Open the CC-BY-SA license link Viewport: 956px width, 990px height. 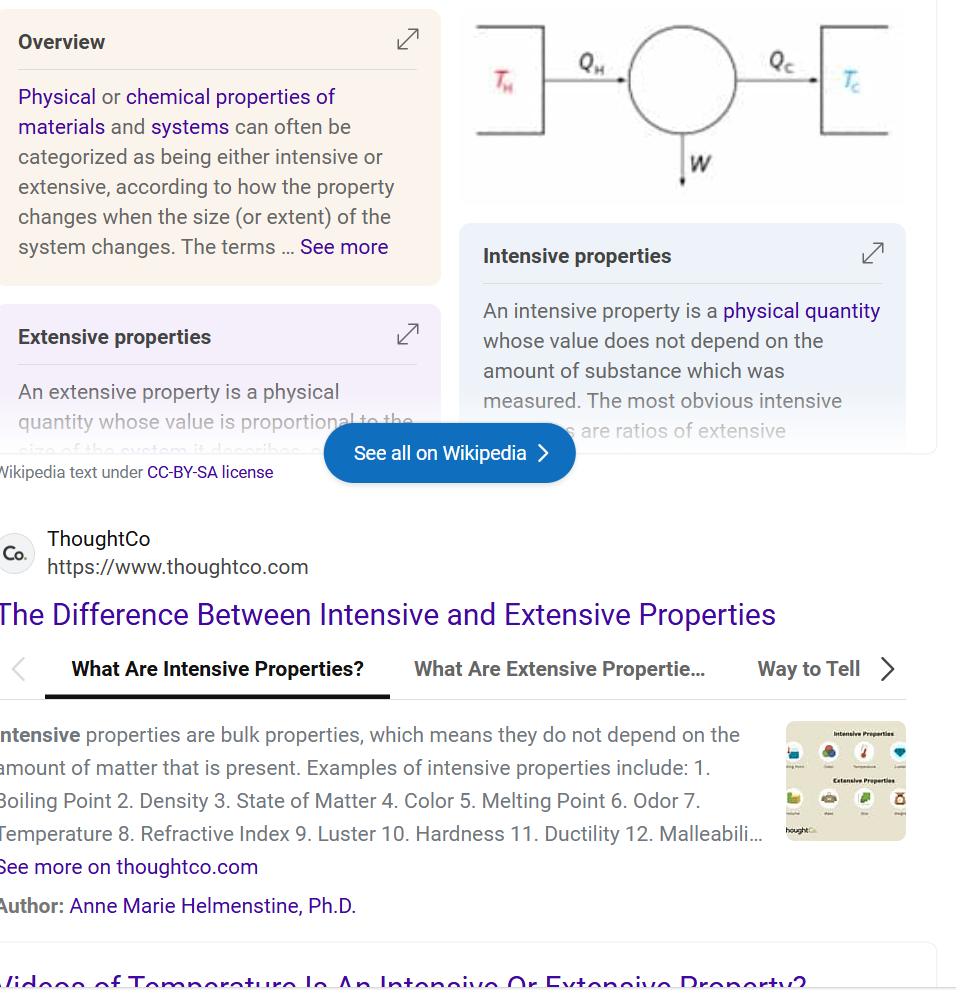(210, 472)
